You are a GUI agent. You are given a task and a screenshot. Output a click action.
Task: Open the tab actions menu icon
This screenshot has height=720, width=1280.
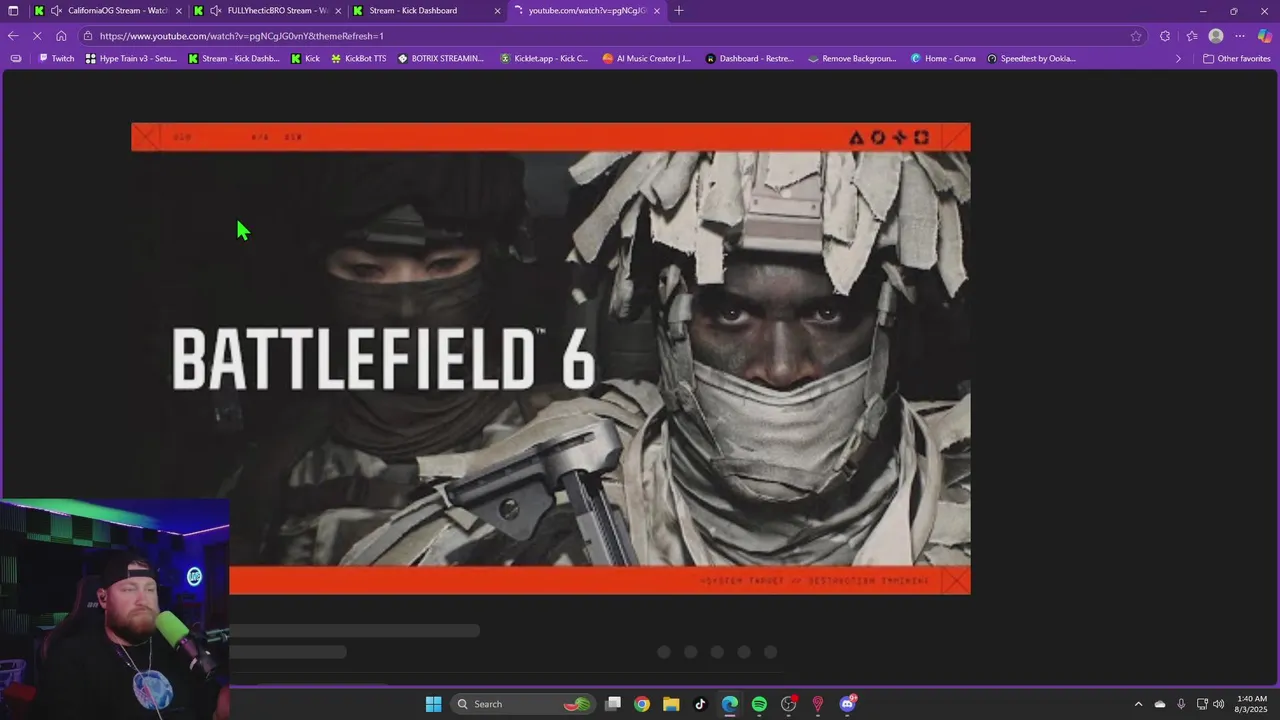13,11
